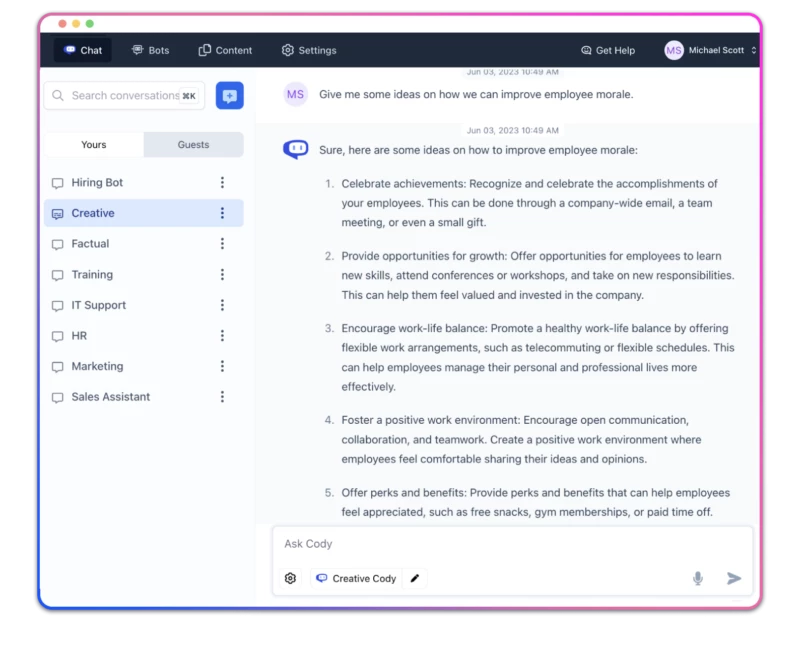
Task: Open the Bots section from the top bar
Action: [150, 50]
